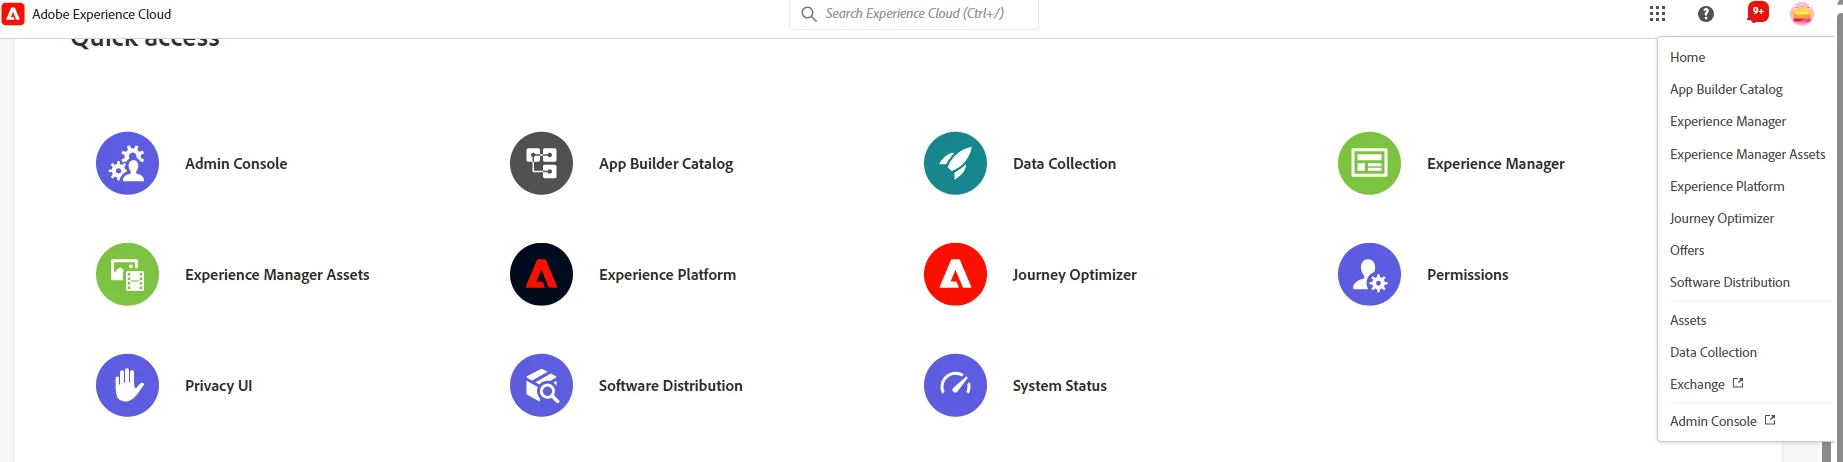Click the Experience Manager Assets green icon

click(127, 274)
